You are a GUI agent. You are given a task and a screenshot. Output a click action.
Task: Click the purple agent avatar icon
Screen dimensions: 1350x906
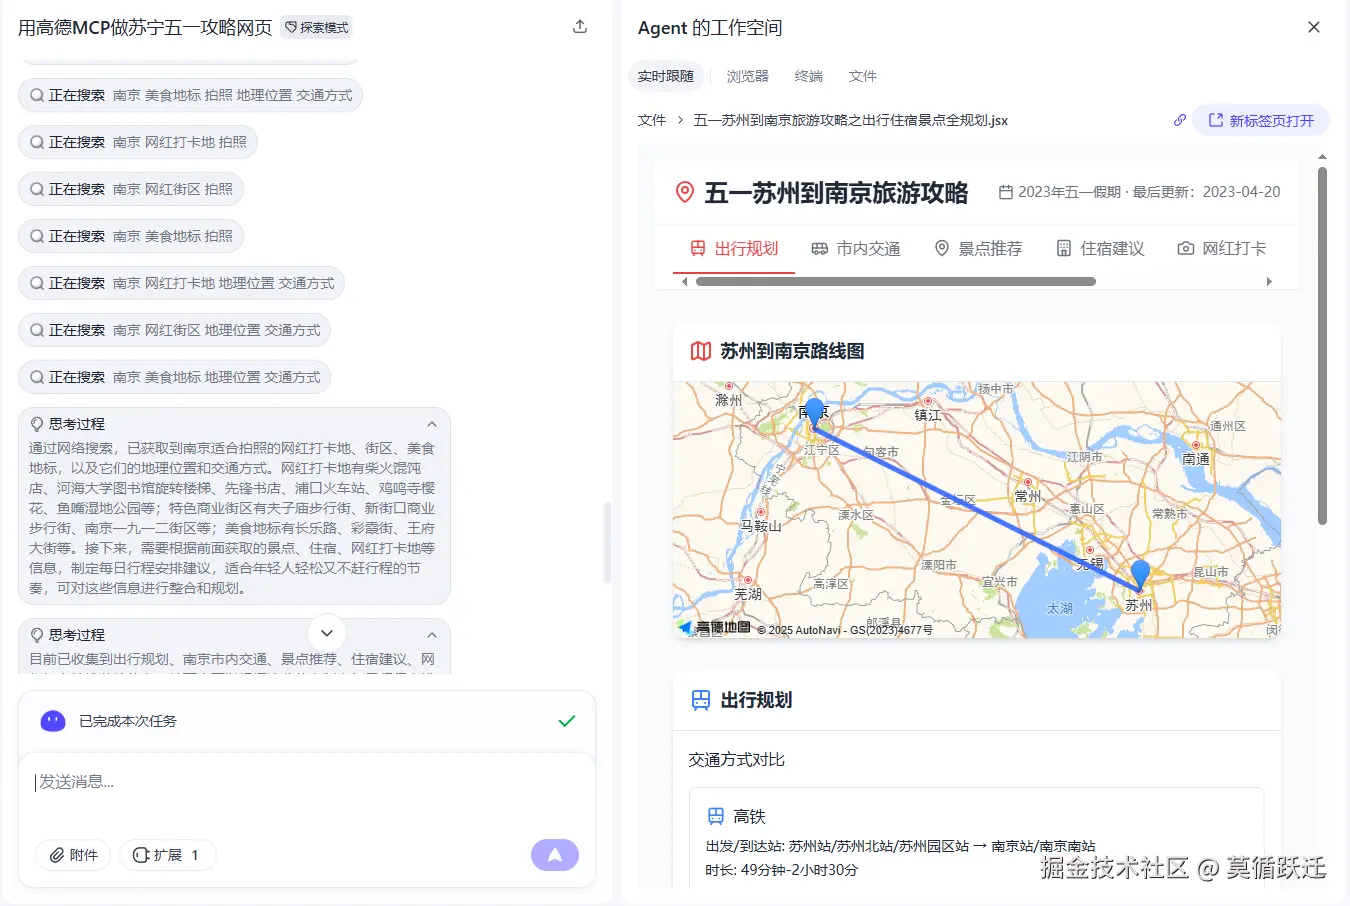pyautogui.click(x=53, y=721)
